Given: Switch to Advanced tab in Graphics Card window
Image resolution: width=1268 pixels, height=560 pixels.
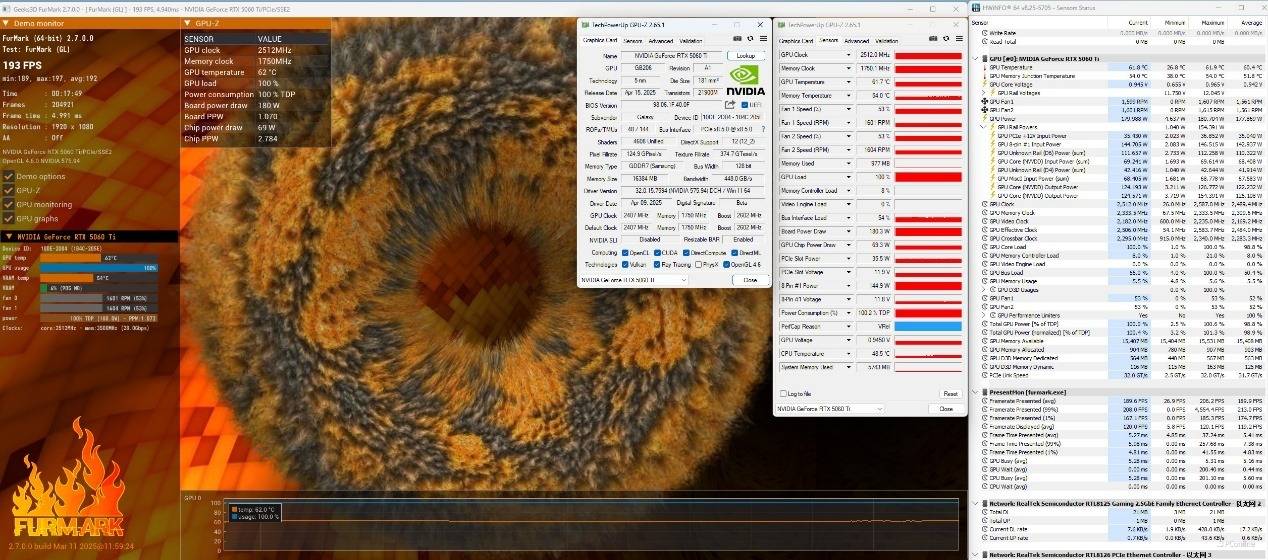Looking at the screenshot, I should coord(661,41).
